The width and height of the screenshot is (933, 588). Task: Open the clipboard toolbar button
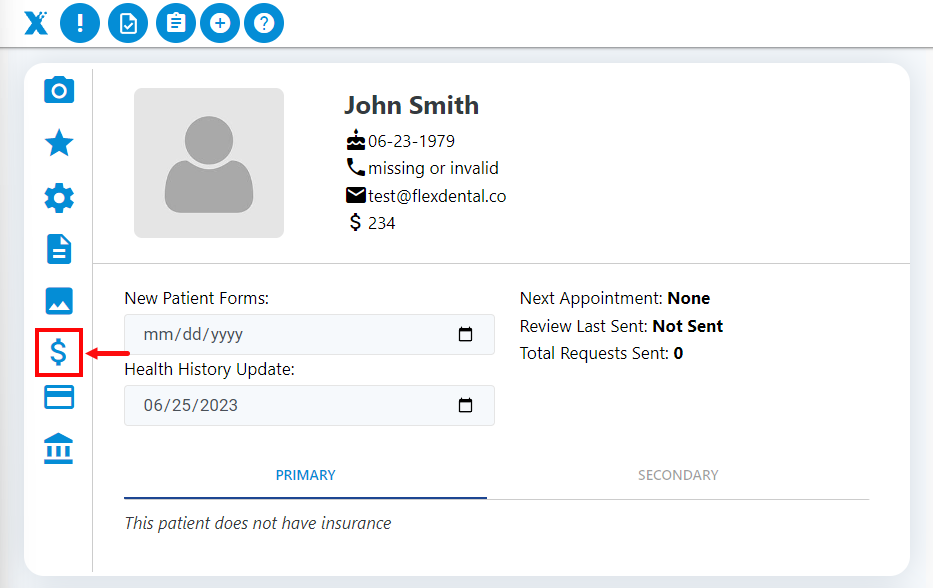tap(176, 23)
